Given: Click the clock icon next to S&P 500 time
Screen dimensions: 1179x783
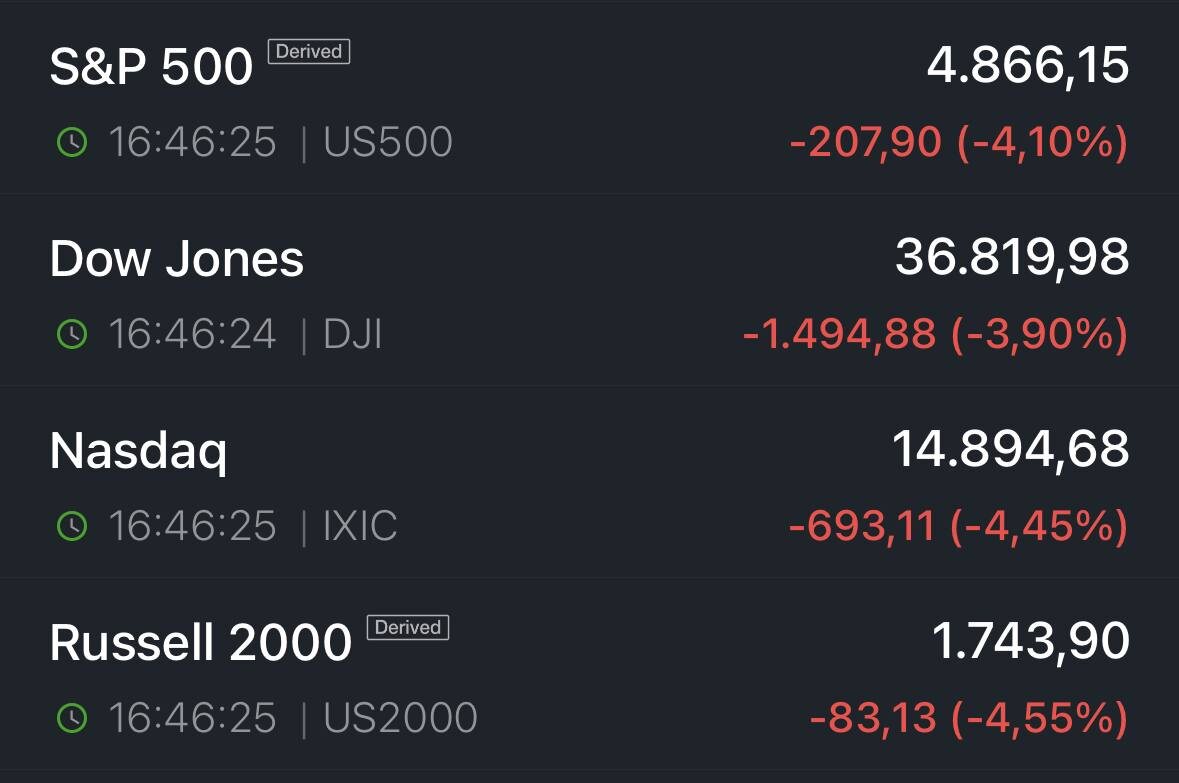Looking at the screenshot, I should 70,142.
